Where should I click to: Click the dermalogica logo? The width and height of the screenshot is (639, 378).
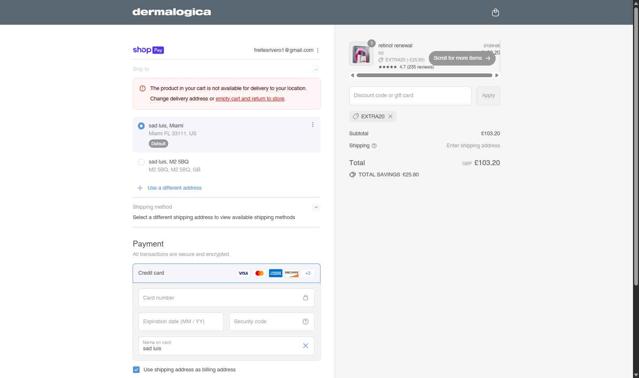[172, 12]
